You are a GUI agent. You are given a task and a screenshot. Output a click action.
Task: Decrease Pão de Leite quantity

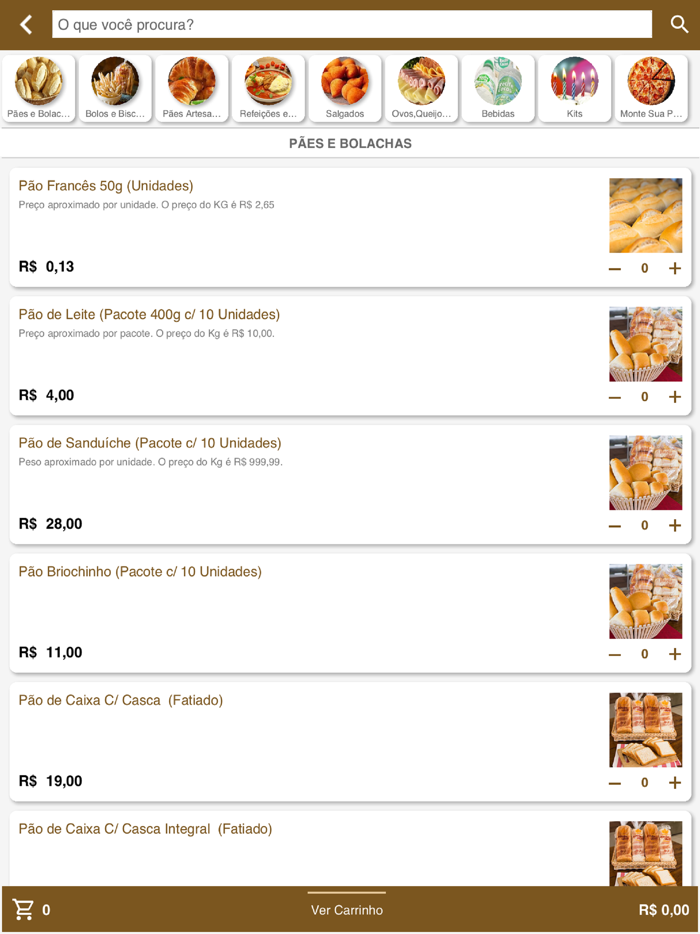tap(615, 397)
